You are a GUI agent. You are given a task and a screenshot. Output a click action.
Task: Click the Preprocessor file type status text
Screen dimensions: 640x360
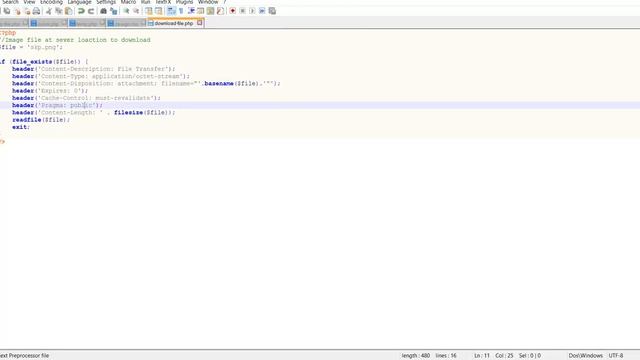pyautogui.click(x=24, y=356)
